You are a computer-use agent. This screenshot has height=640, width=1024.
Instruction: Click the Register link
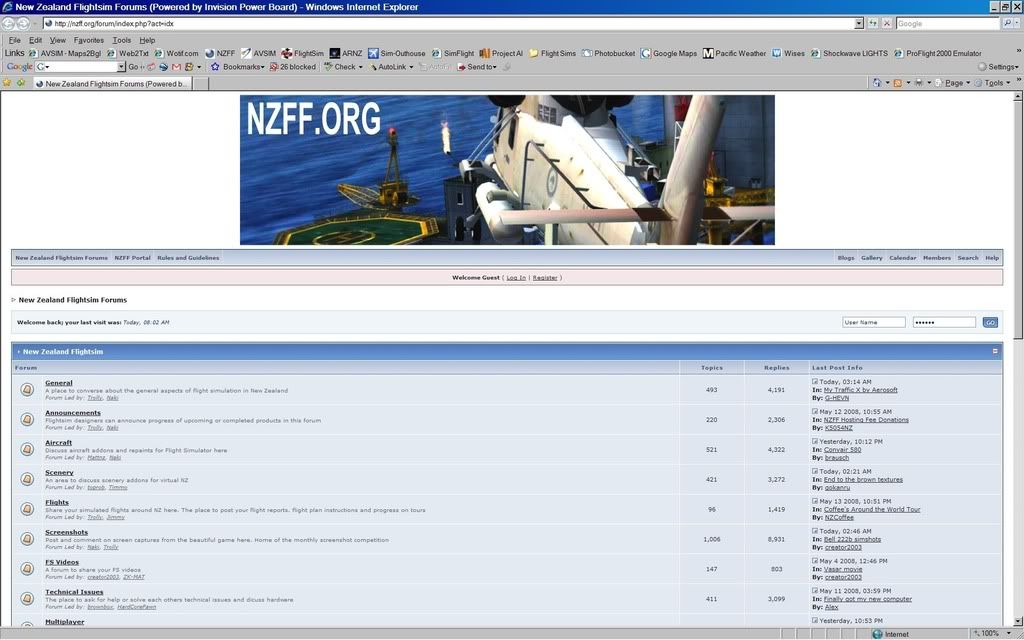pos(545,278)
